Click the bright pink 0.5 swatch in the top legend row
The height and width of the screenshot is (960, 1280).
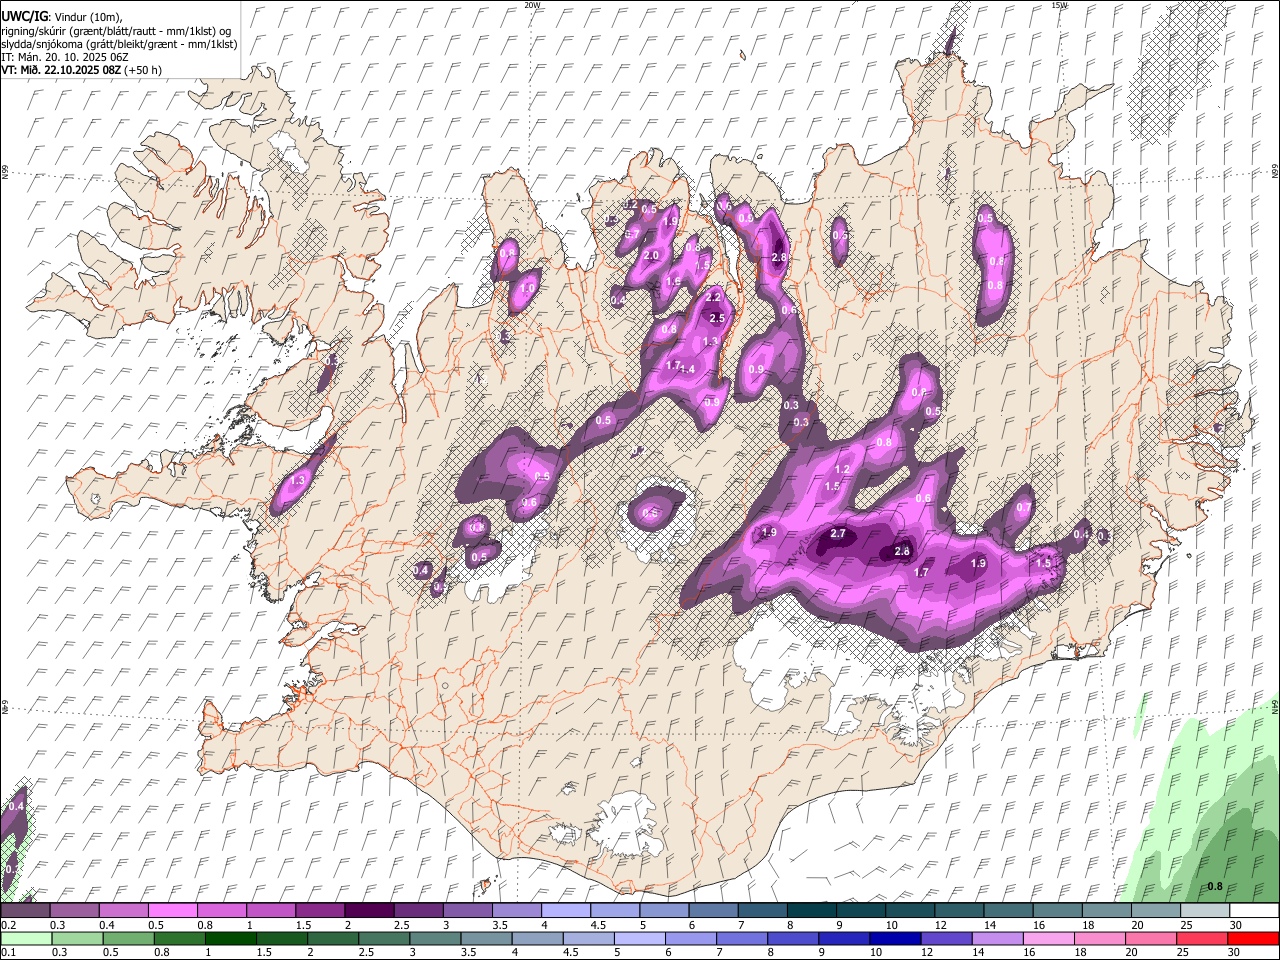click(x=172, y=910)
